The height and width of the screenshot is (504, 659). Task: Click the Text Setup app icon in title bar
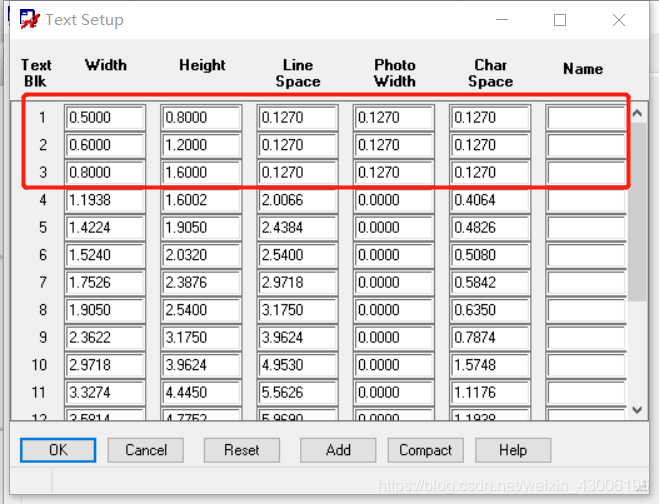[30, 20]
